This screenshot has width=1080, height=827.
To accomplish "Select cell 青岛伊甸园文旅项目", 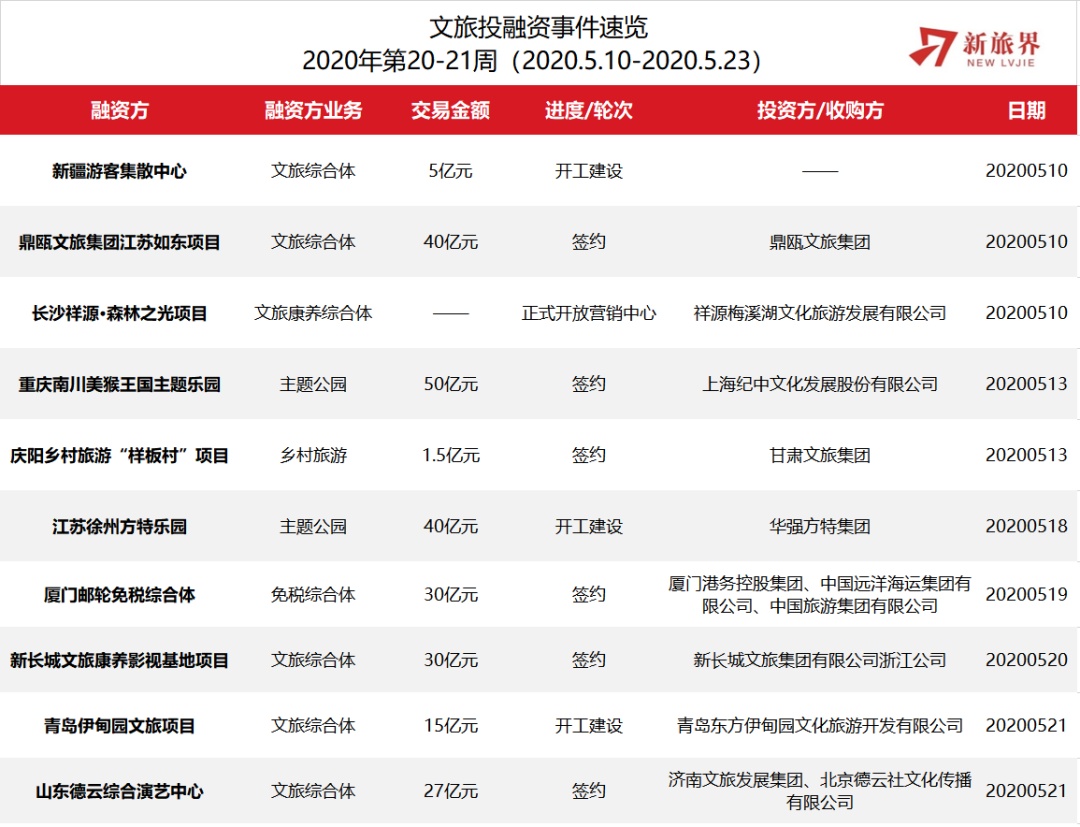I will click(119, 726).
